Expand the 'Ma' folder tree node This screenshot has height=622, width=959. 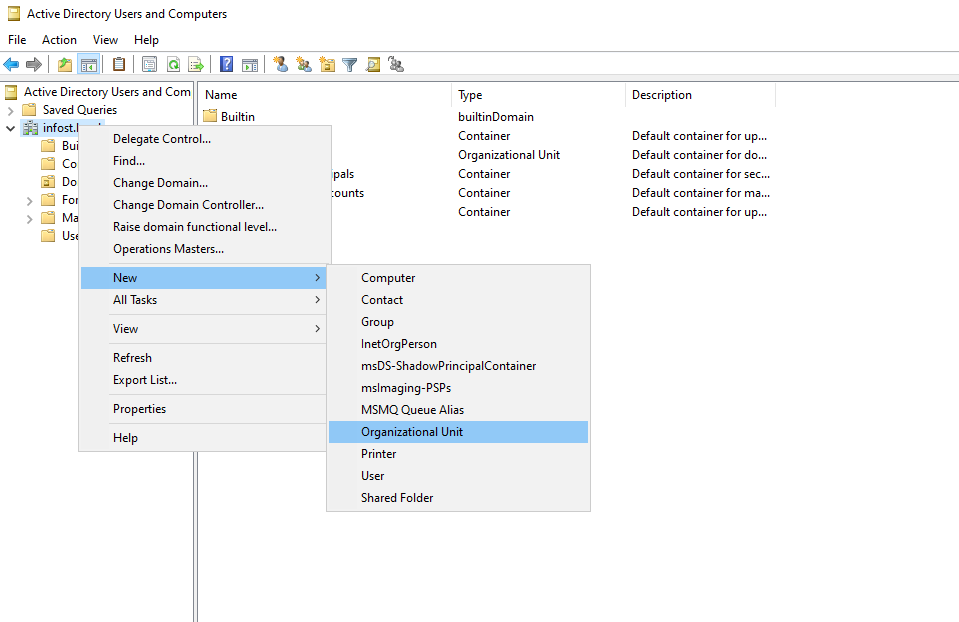click(x=29, y=219)
